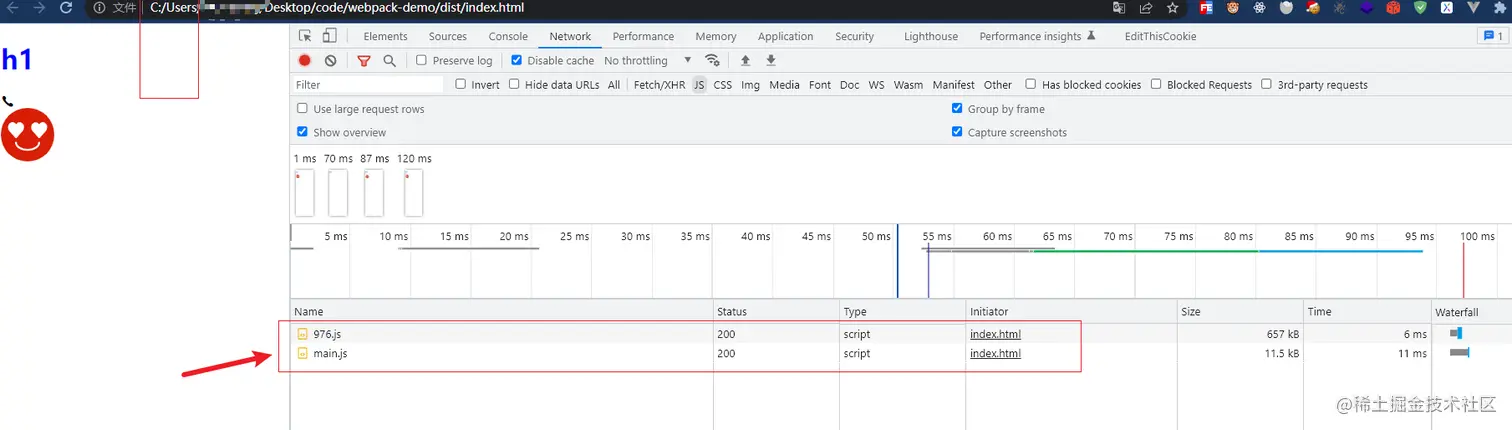Open the red dice extension icon
Image resolution: width=1512 pixels, height=430 pixels.
click(x=1393, y=8)
